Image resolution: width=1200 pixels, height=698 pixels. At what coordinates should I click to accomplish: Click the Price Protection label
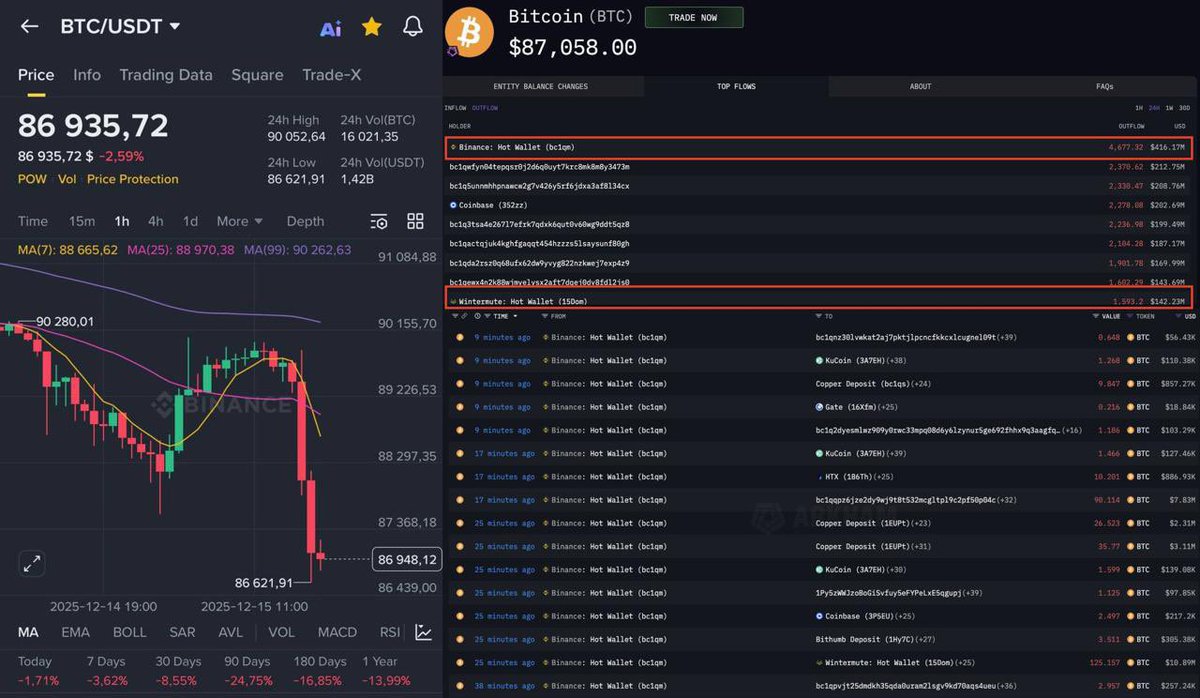pos(133,179)
